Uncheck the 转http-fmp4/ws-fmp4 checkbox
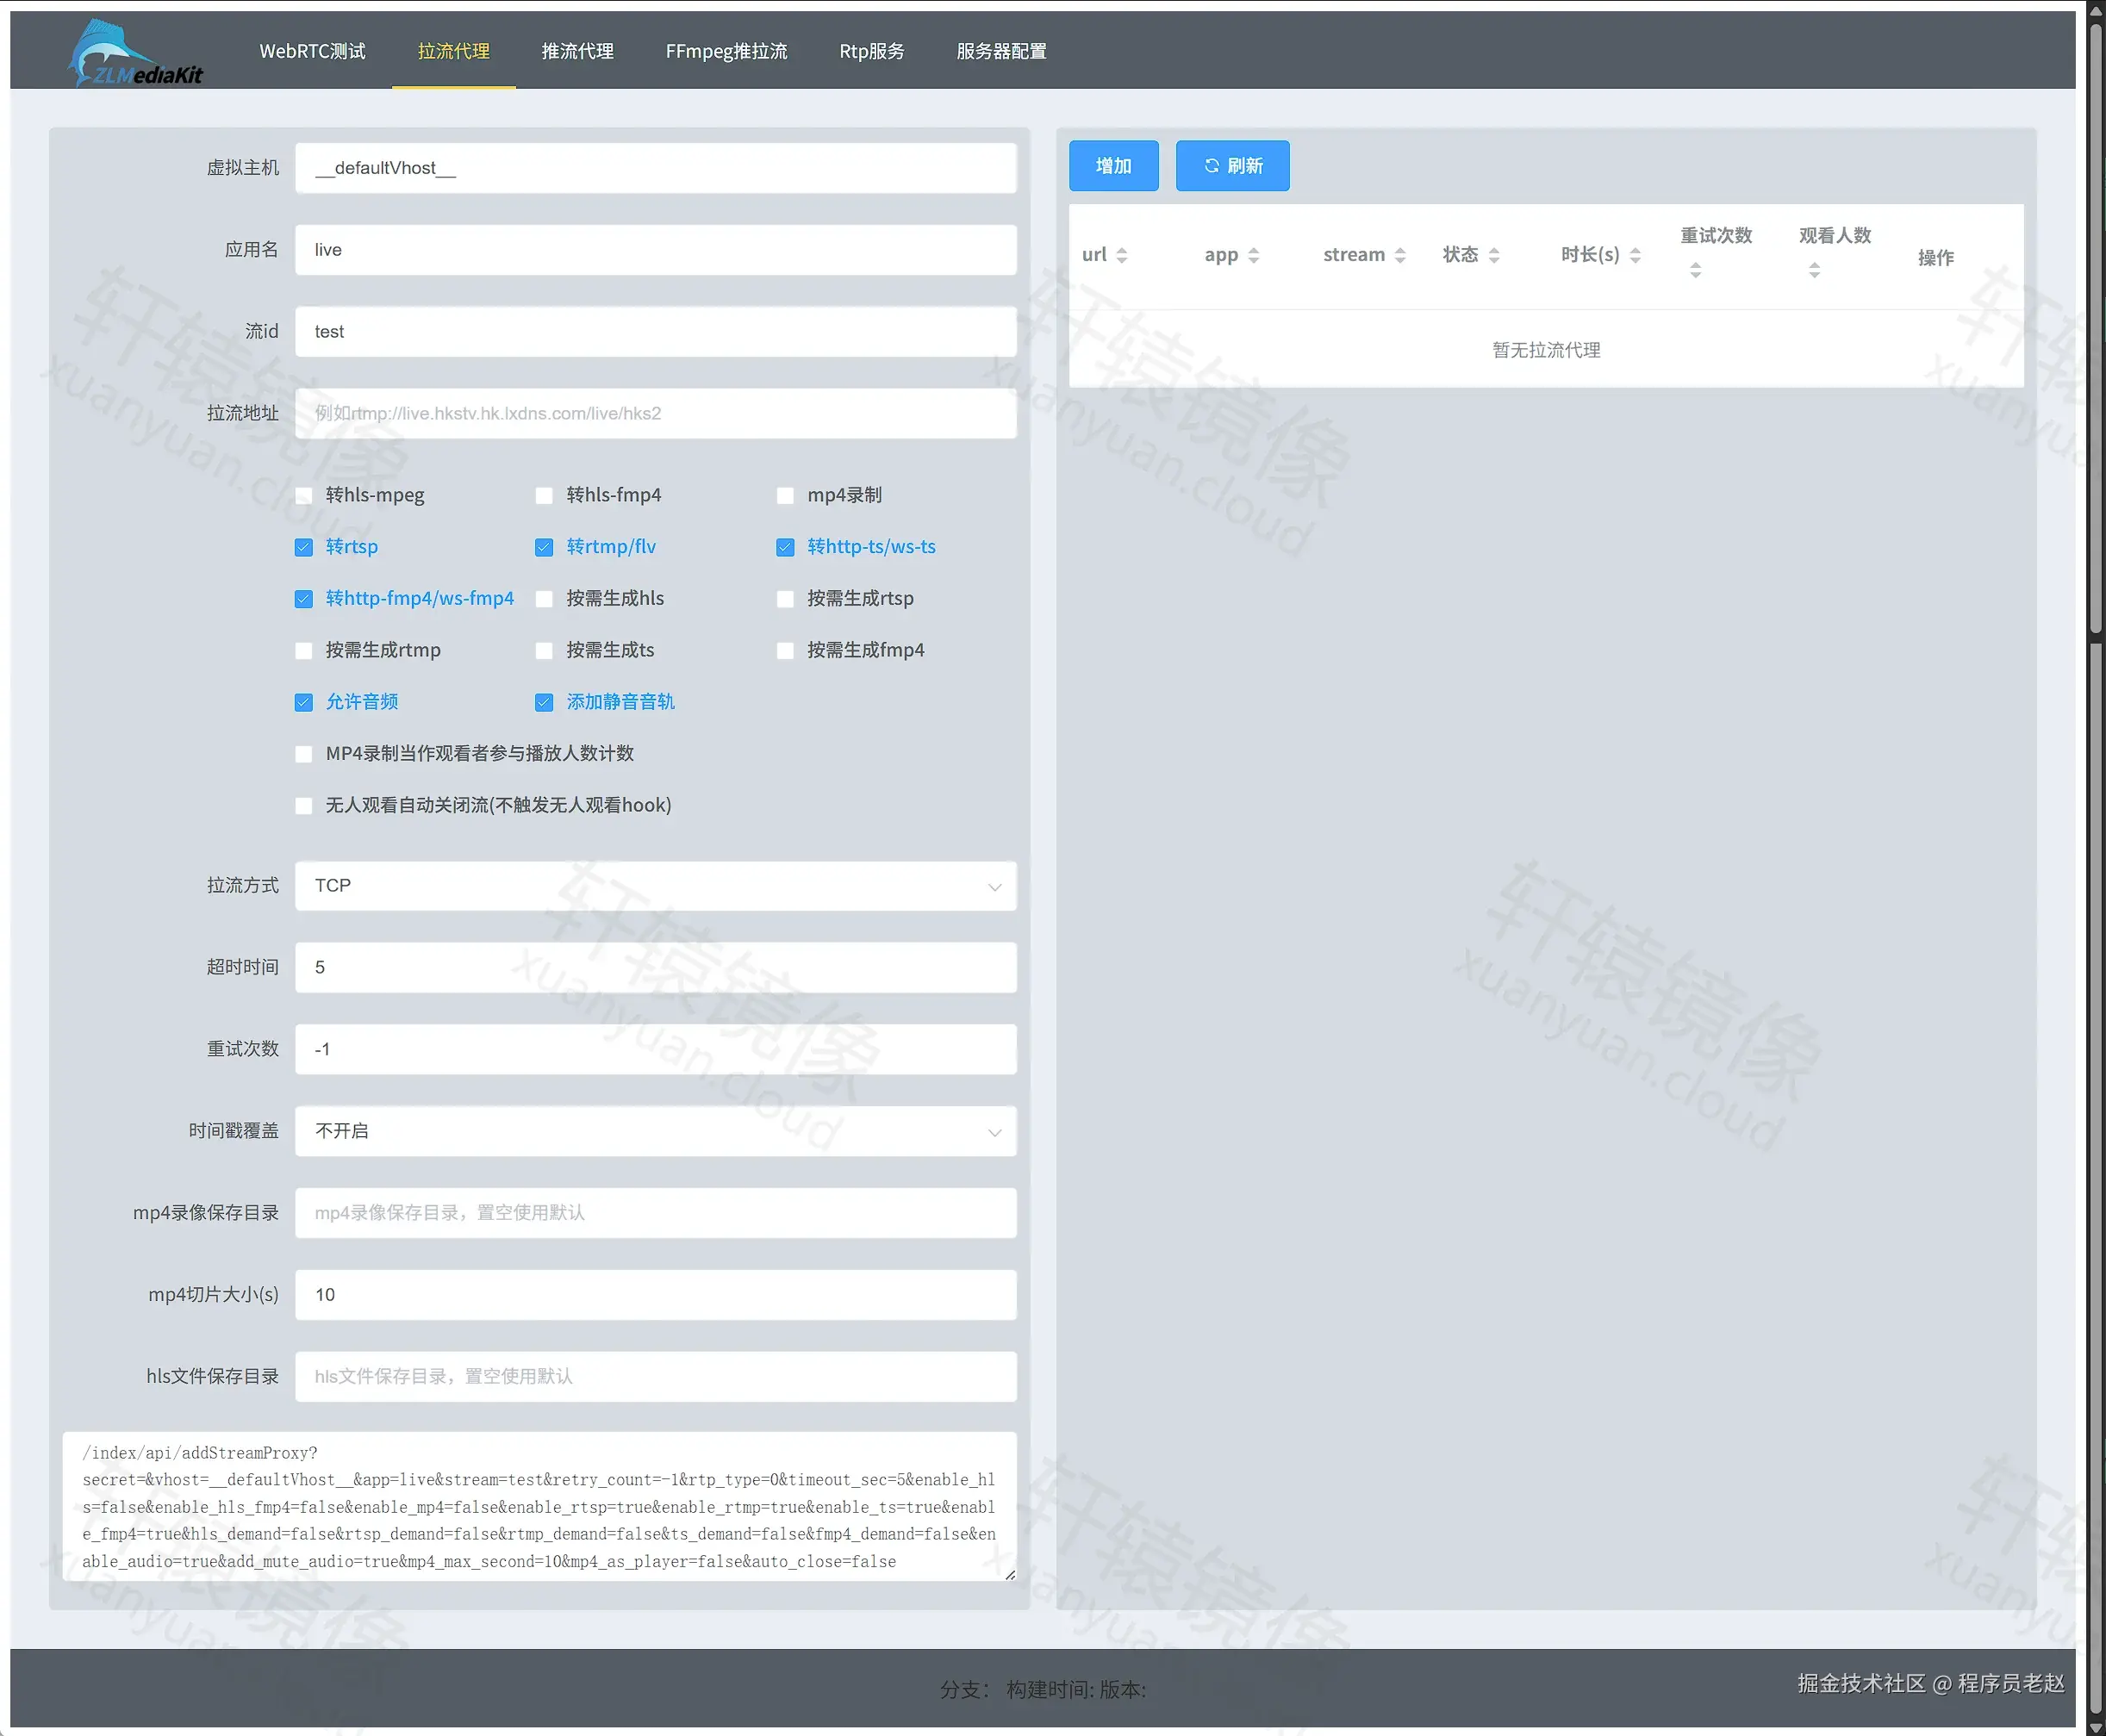Image resolution: width=2106 pixels, height=1736 pixels. [x=304, y=599]
